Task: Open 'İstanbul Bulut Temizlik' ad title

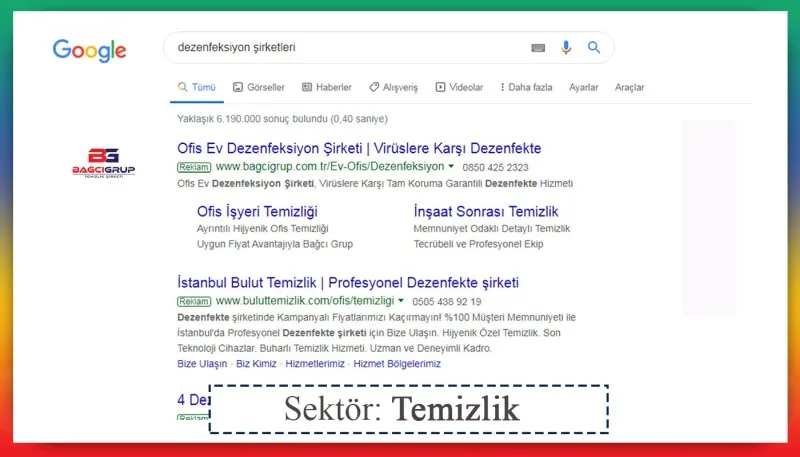Action: tap(348, 283)
